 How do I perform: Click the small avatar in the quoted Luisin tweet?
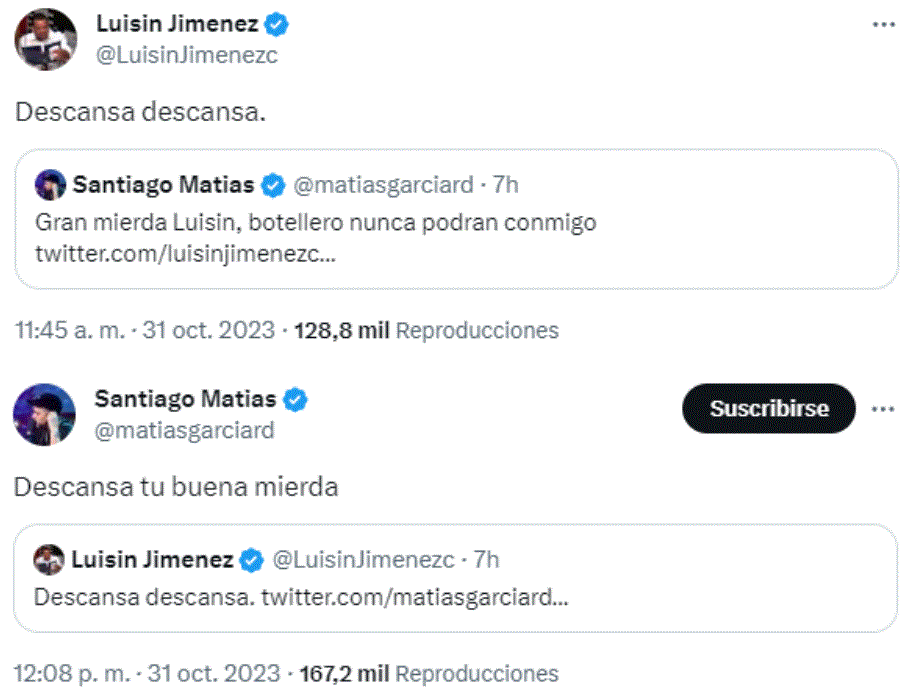(x=50, y=560)
